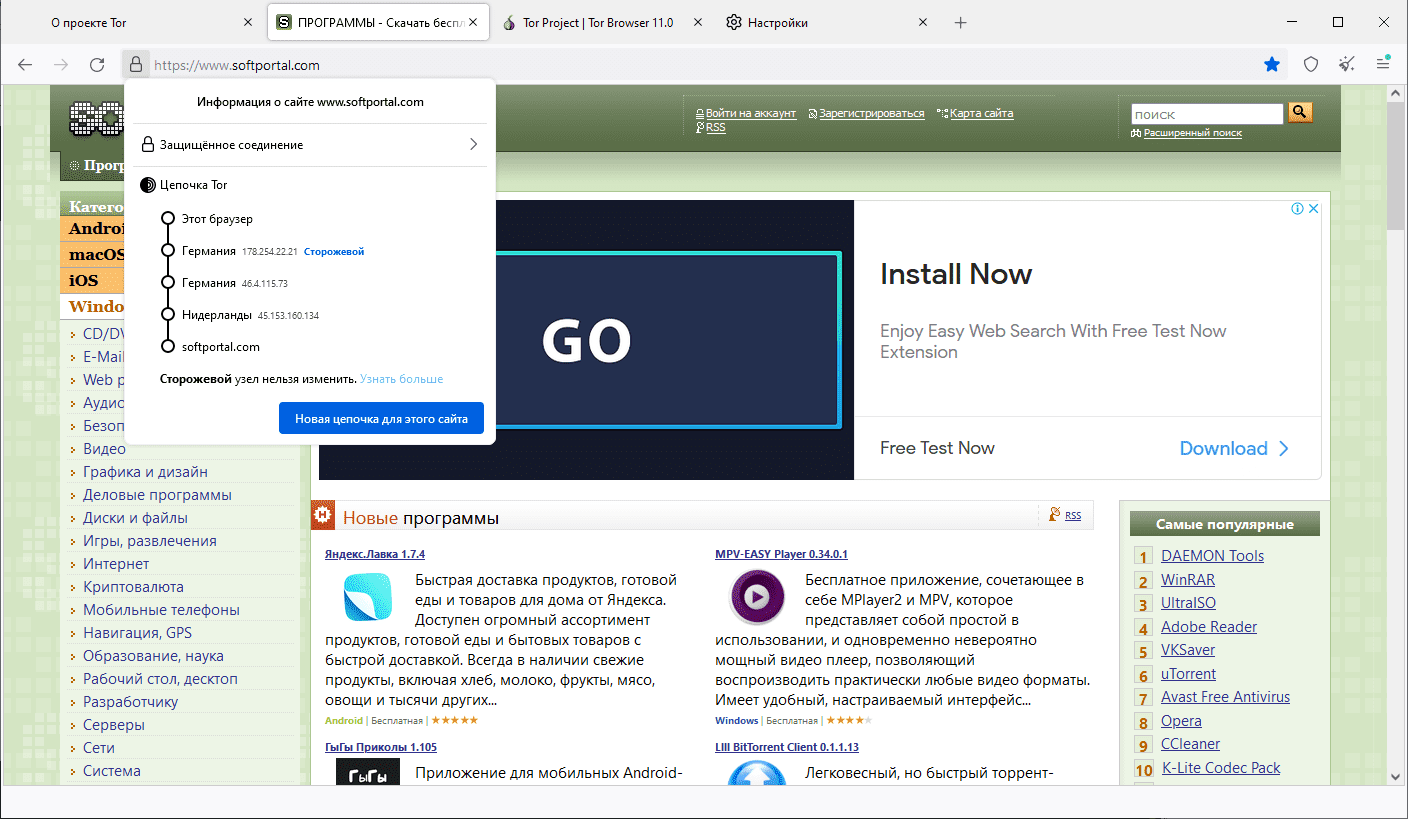Screen dimensions: 1408x819
Task: Click the RSS link in Новые программы
Action: click(1073, 516)
